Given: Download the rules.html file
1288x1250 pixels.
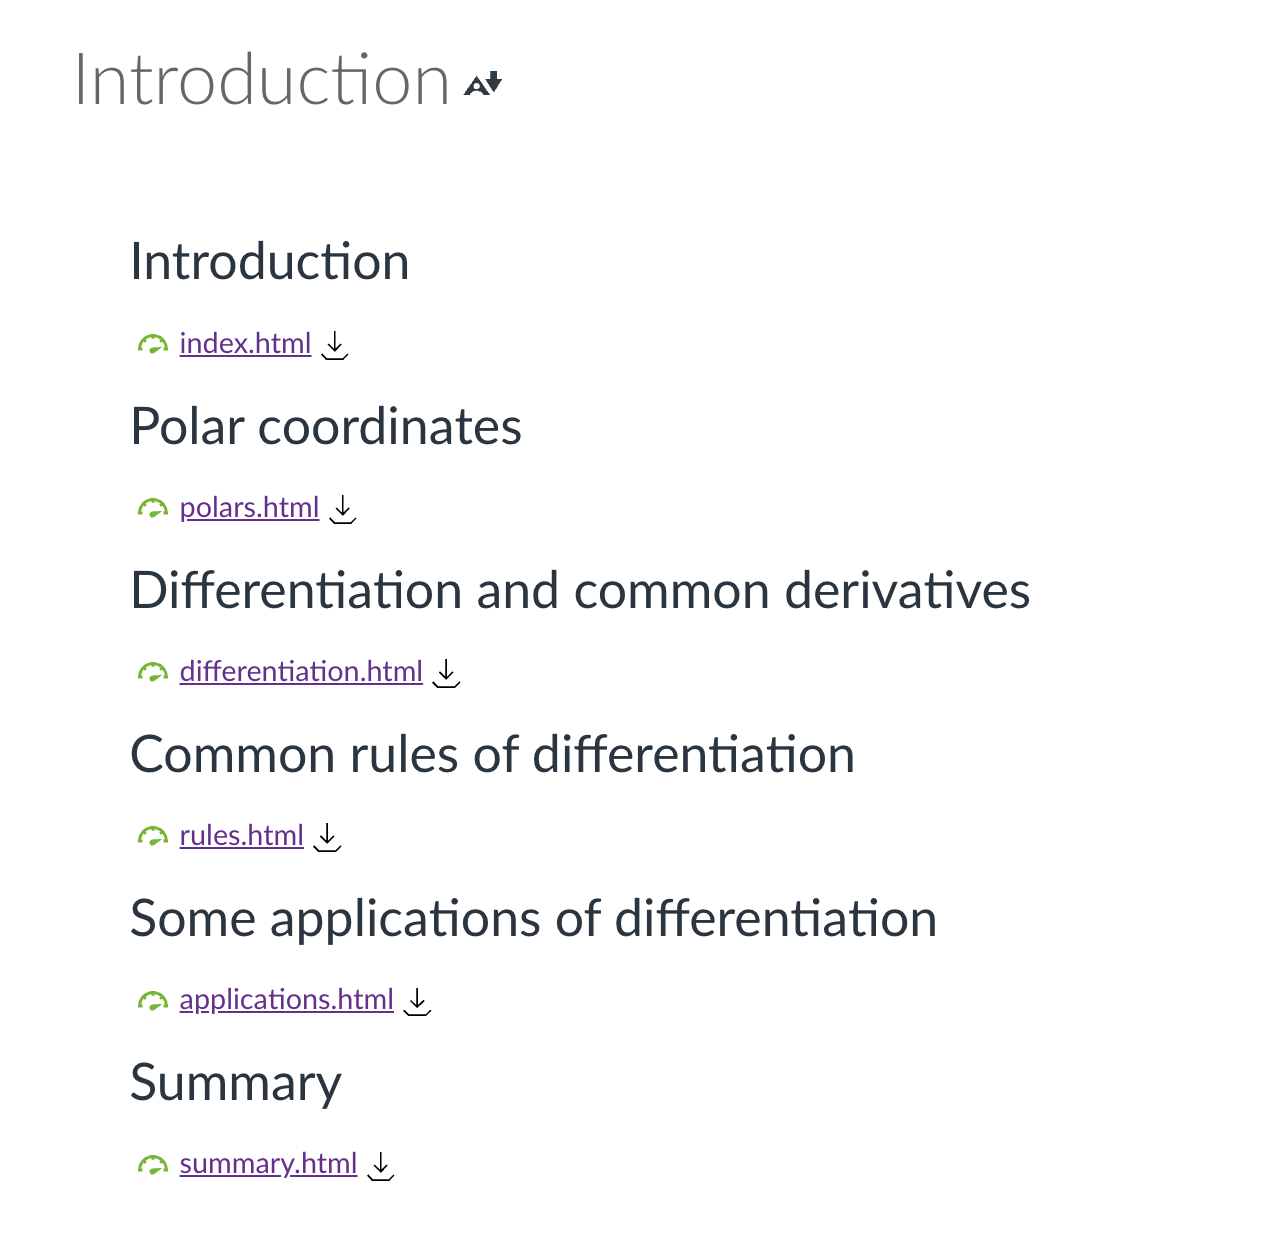Looking at the screenshot, I should click(x=327, y=837).
